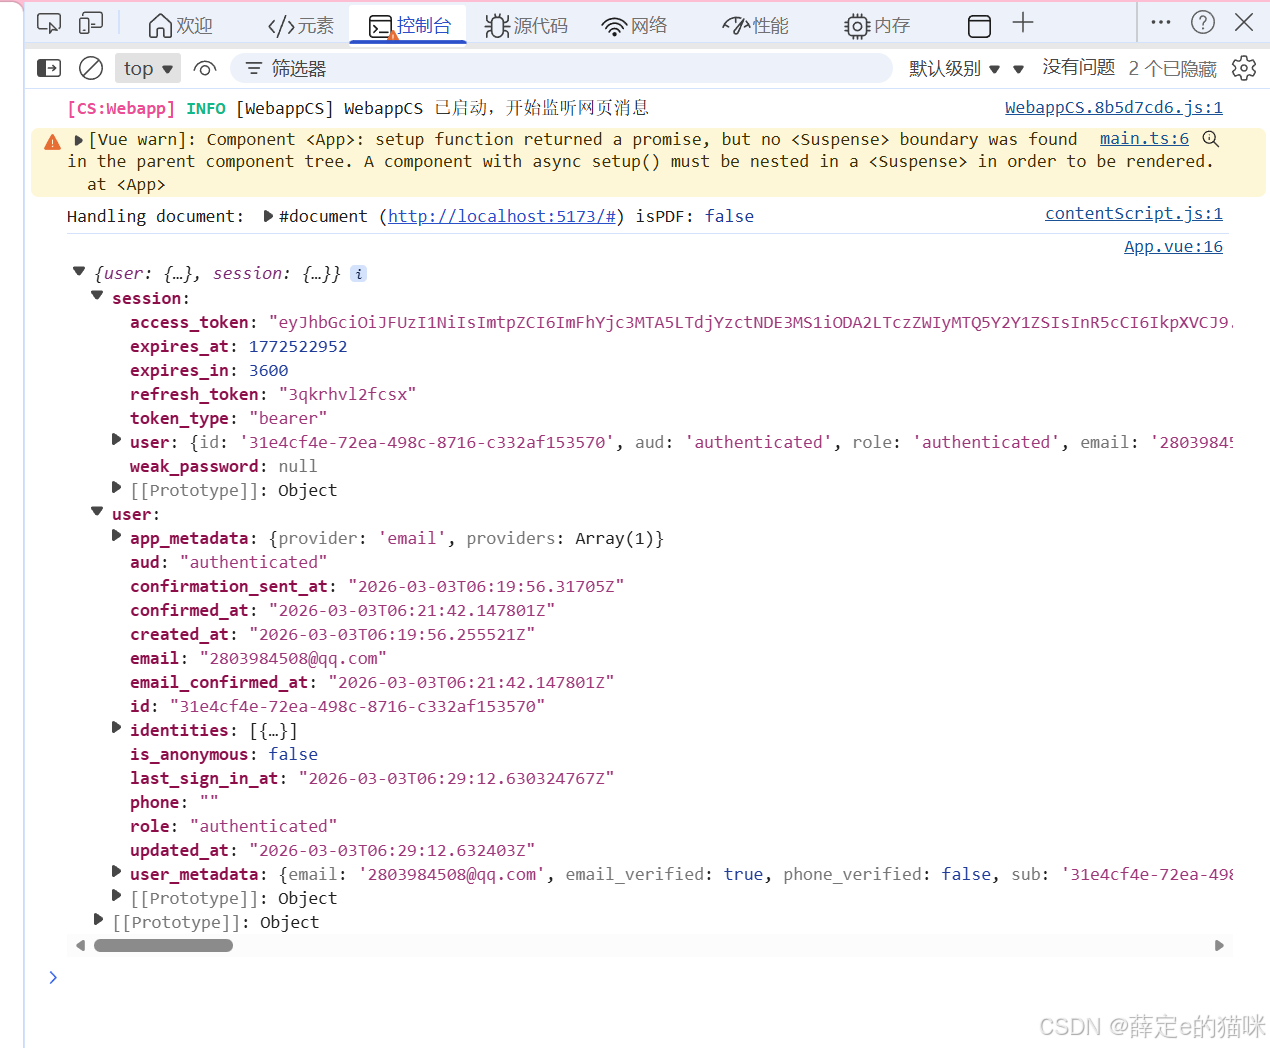Screen dimensions: 1270x1048
Task: Open the 默认级别 log level dropdown
Action: point(954,68)
